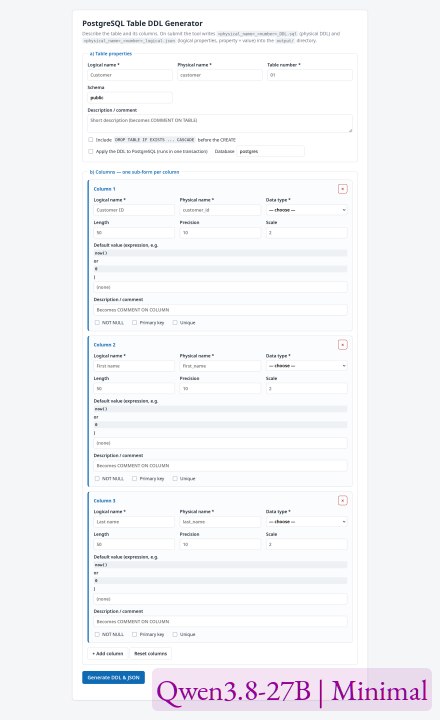Viewport: 440px width, 720px height.
Task: Click Column 1 Precision field
Action: click(x=220, y=233)
